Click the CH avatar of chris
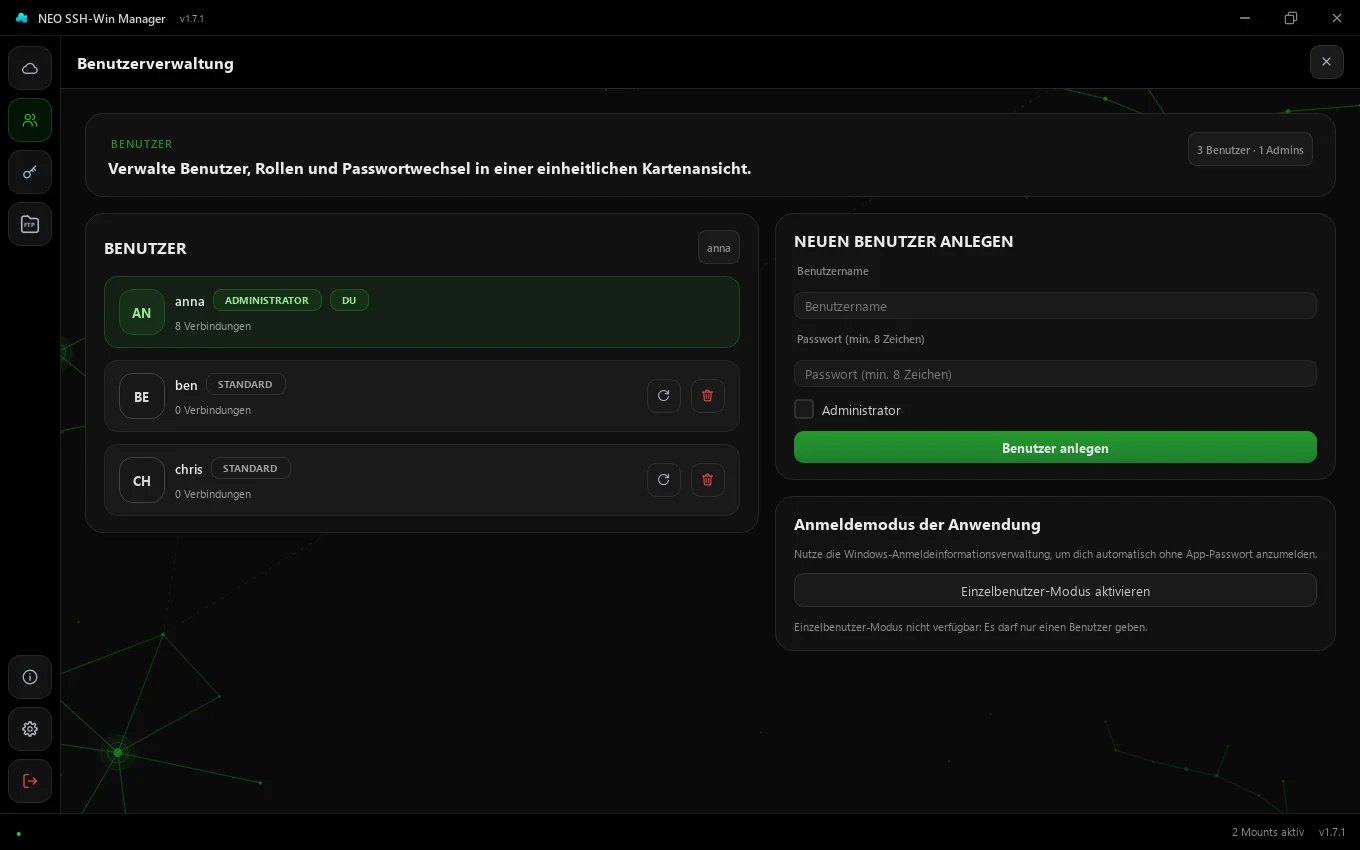 coord(142,480)
